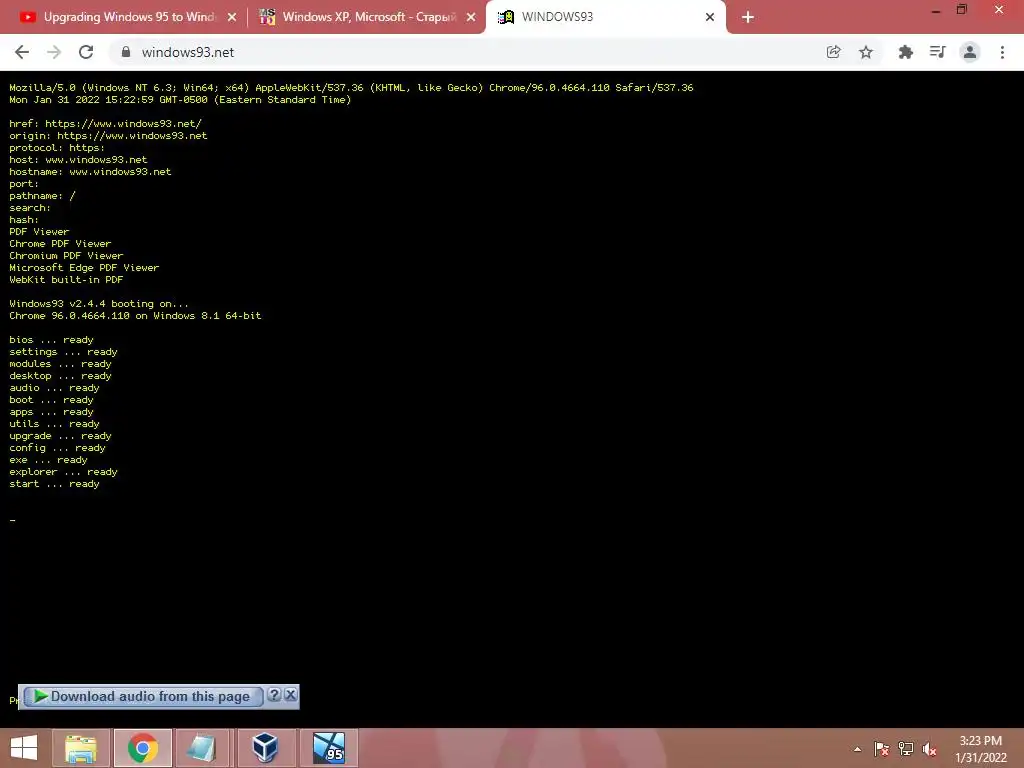Screen dimensions: 1024x768
Task: Select the WINDOWS93 tab
Action: (x=605, y=17)
